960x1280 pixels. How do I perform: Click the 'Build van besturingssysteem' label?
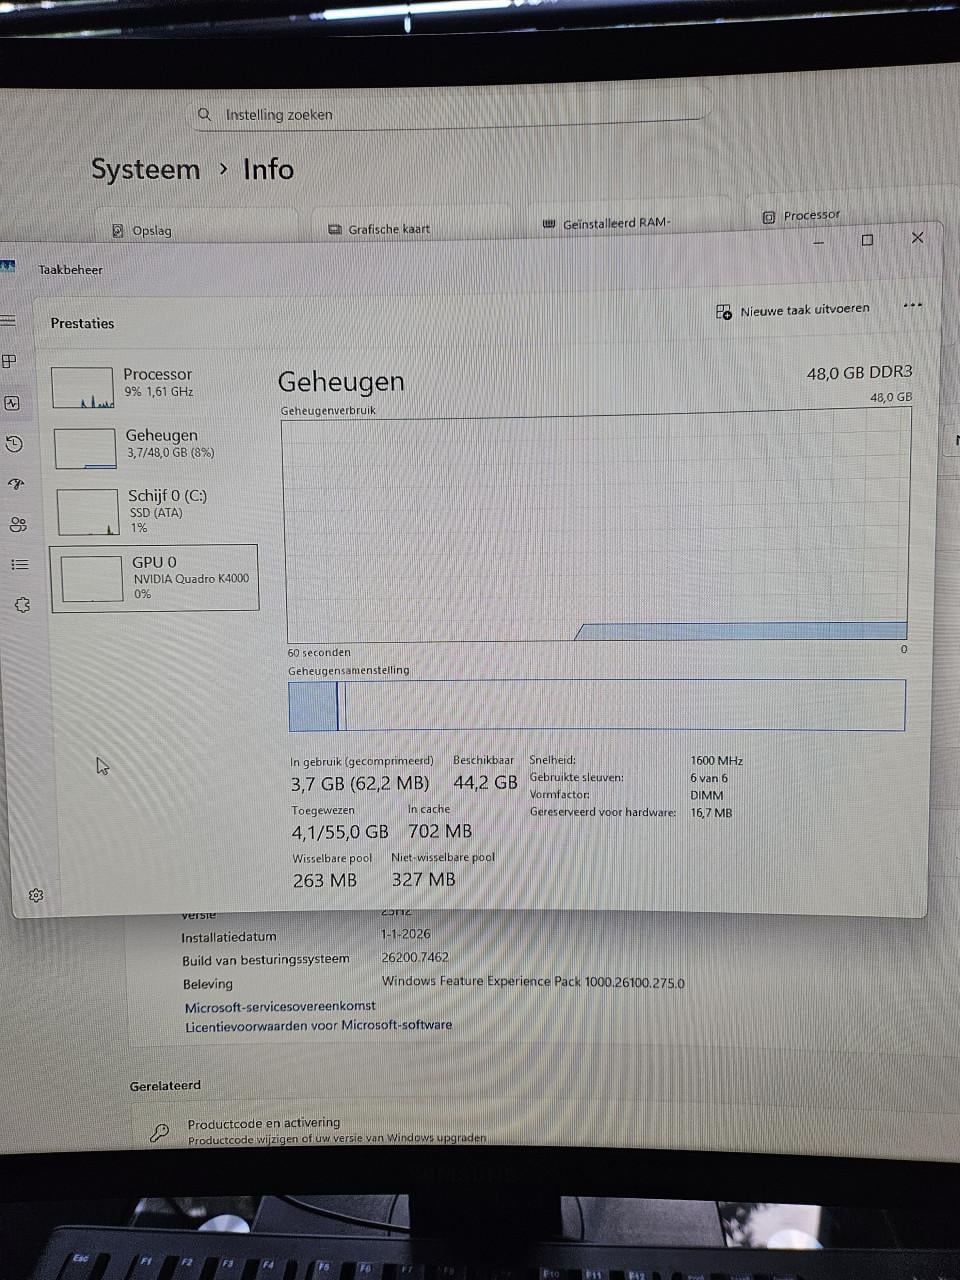266,960
